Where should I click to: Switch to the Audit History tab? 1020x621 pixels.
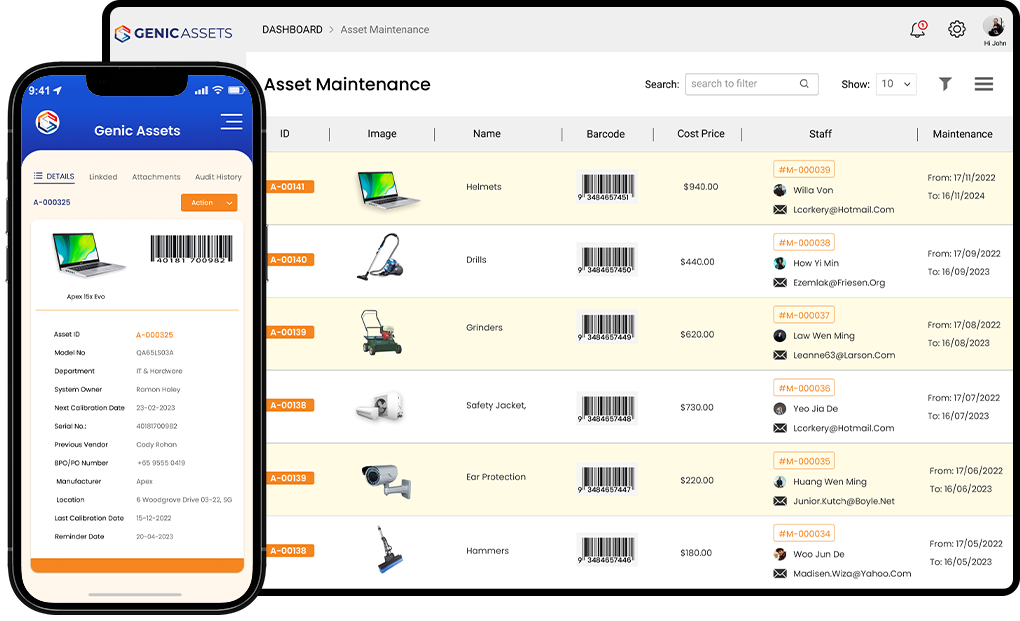[218, 177]
